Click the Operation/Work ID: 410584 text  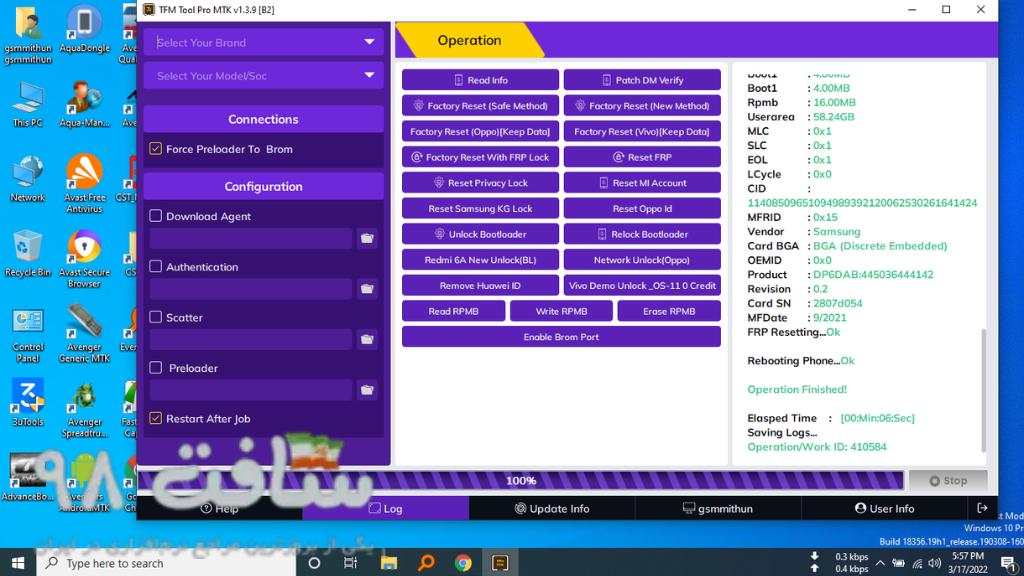click(817, 447)
